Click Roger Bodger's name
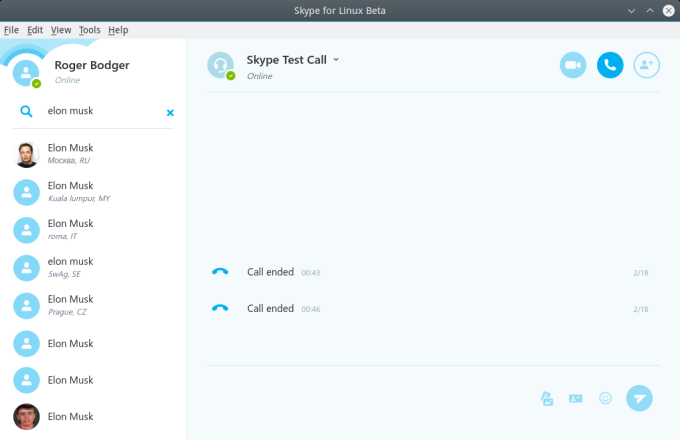The image size is (680, 440). (x=92, y=65)
